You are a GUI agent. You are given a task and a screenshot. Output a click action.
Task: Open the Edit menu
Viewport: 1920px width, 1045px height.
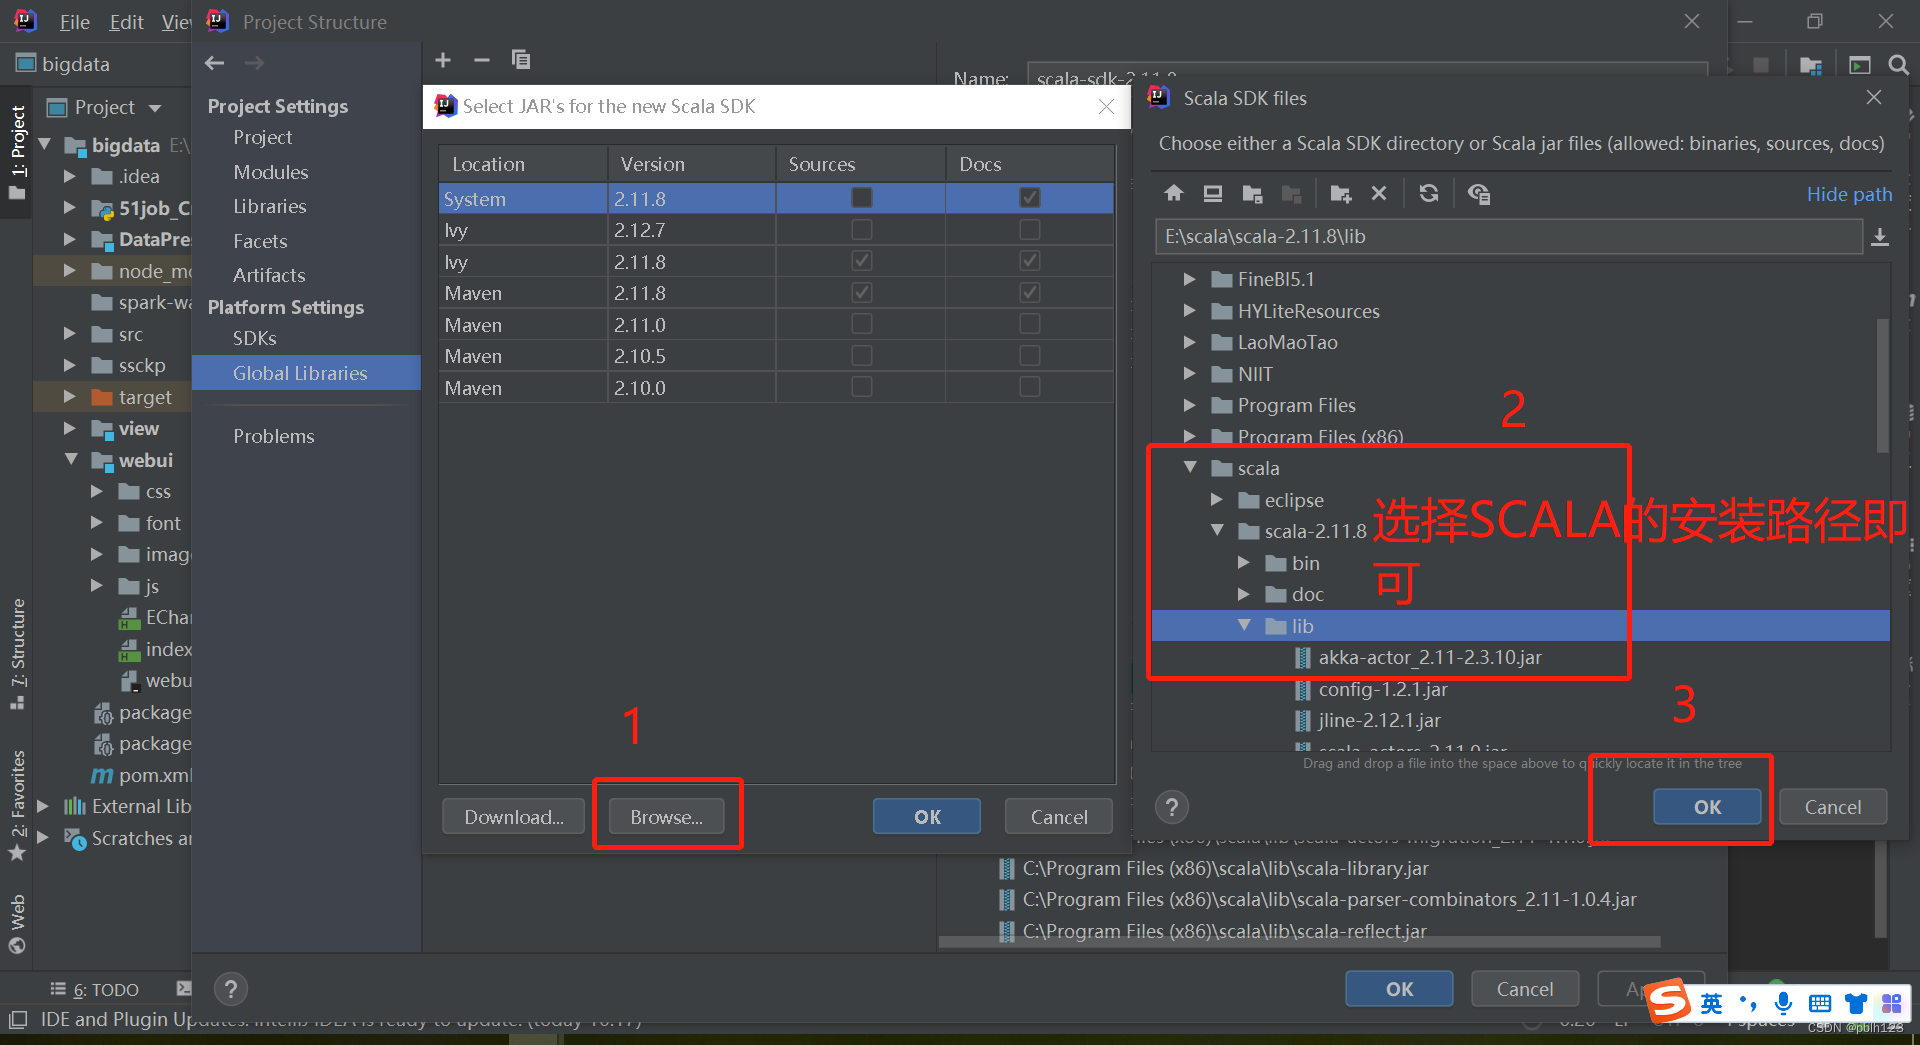click(126, 22)
